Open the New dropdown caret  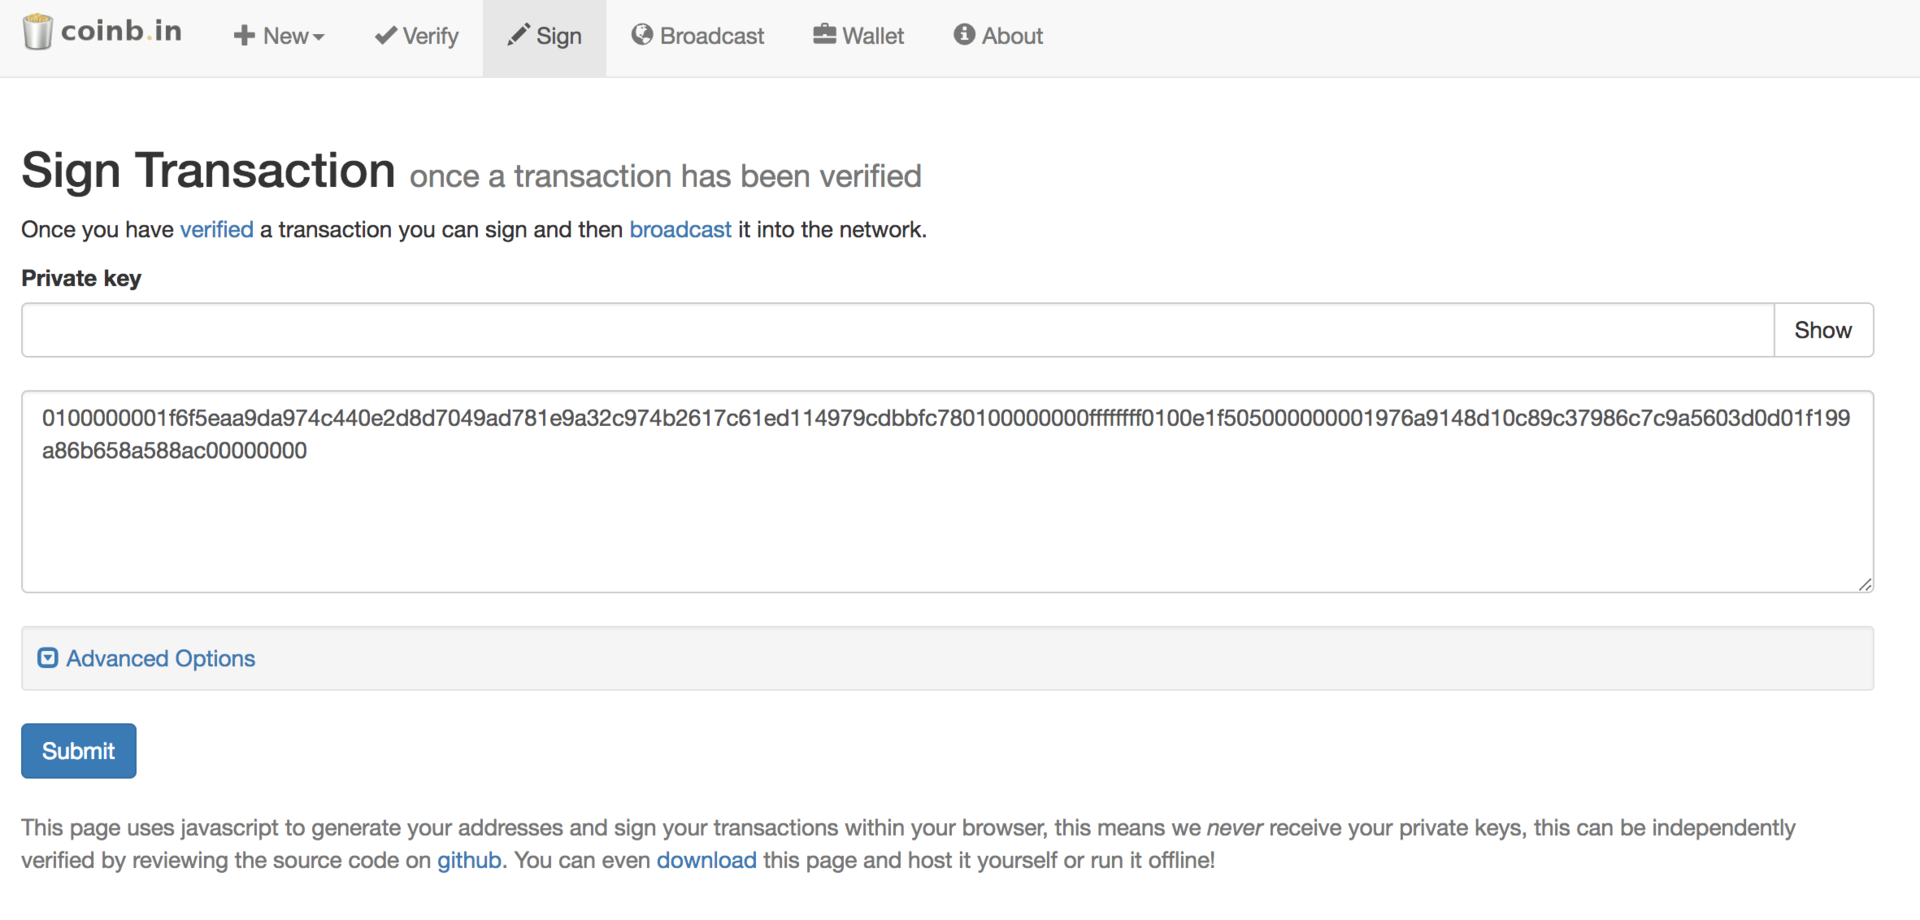[x=319, y=37]
